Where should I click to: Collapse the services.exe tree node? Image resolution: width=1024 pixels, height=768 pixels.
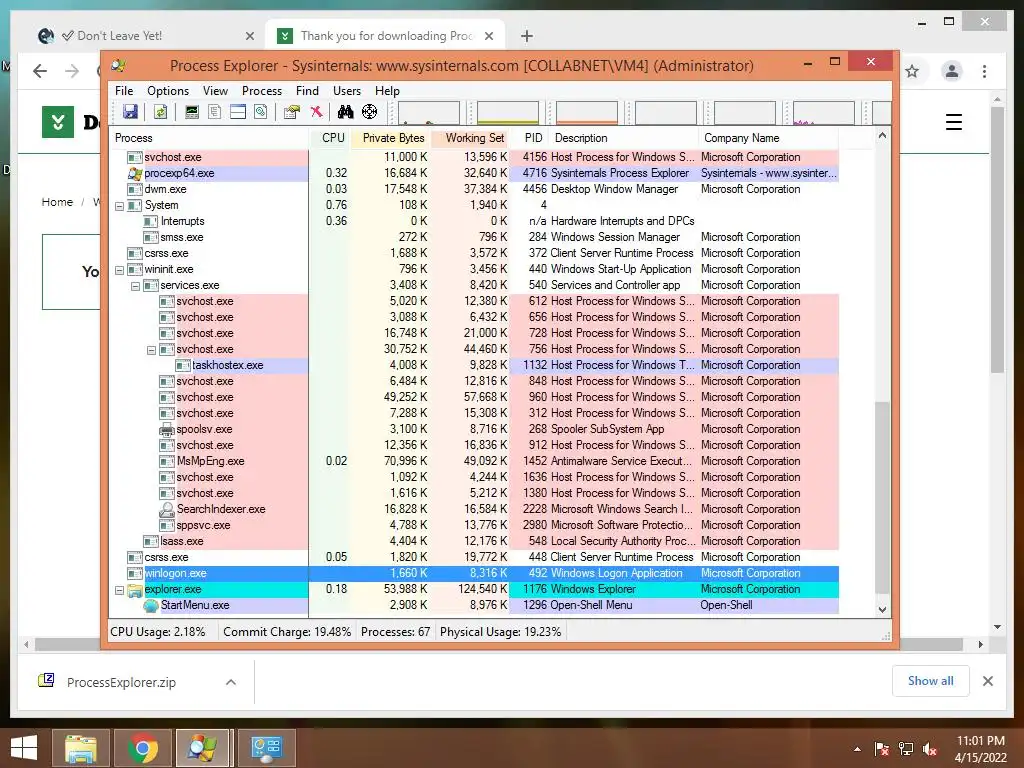[135, 286]
